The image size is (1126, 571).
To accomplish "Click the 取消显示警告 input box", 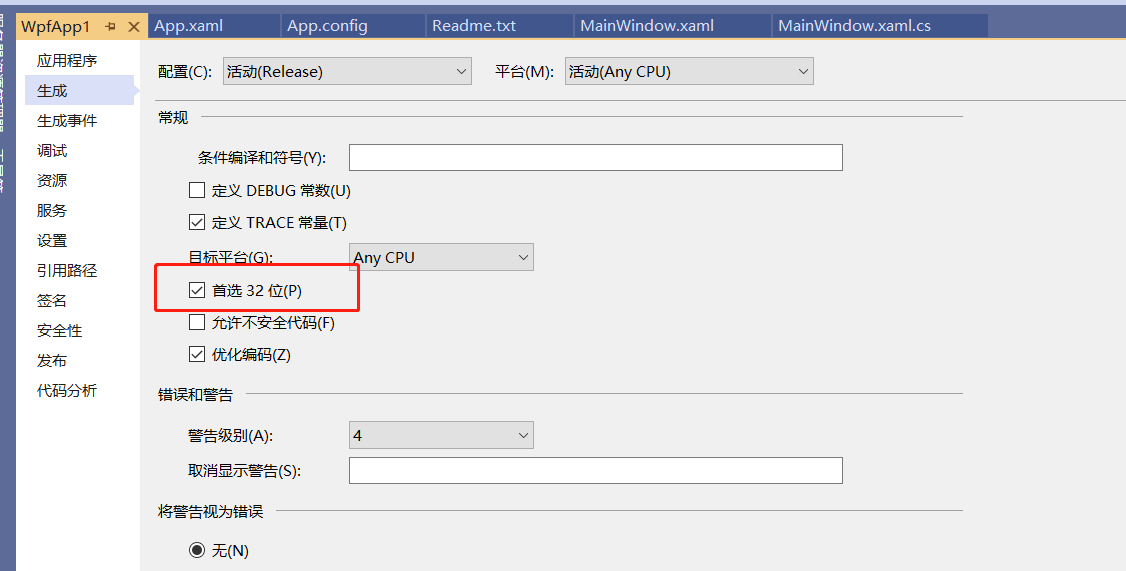I will [595, 471].
